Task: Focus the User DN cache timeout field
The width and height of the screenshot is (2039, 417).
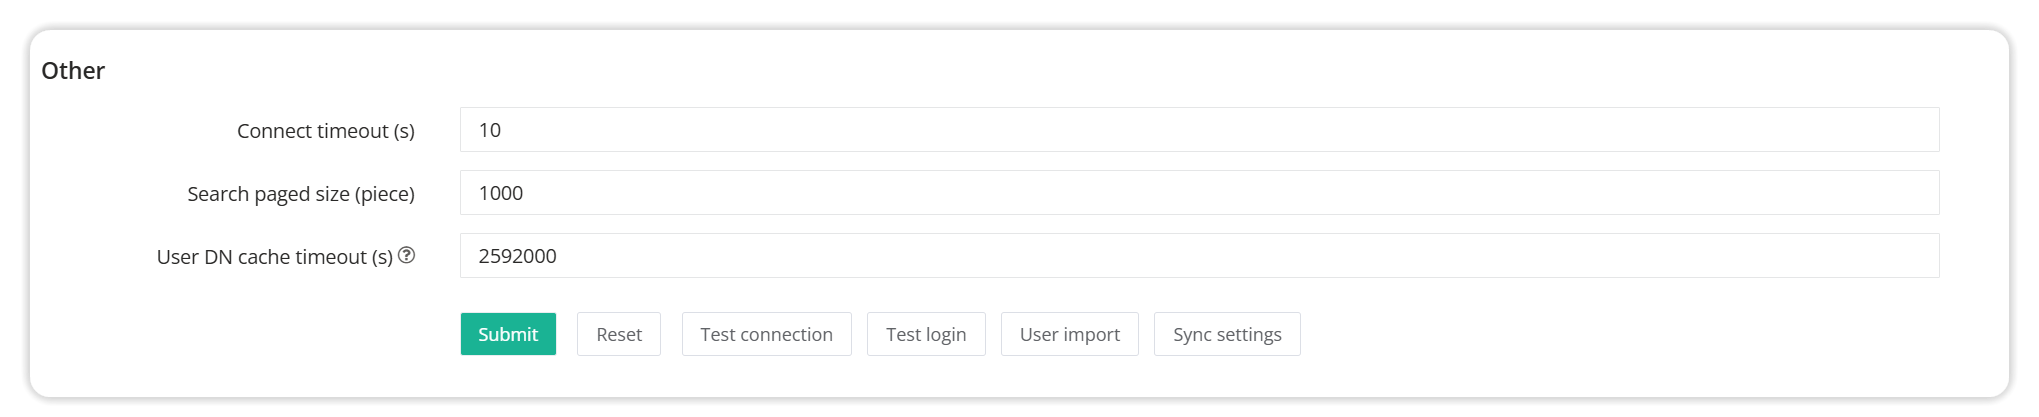Action: pyautogui.click(x=1200, y=256)
